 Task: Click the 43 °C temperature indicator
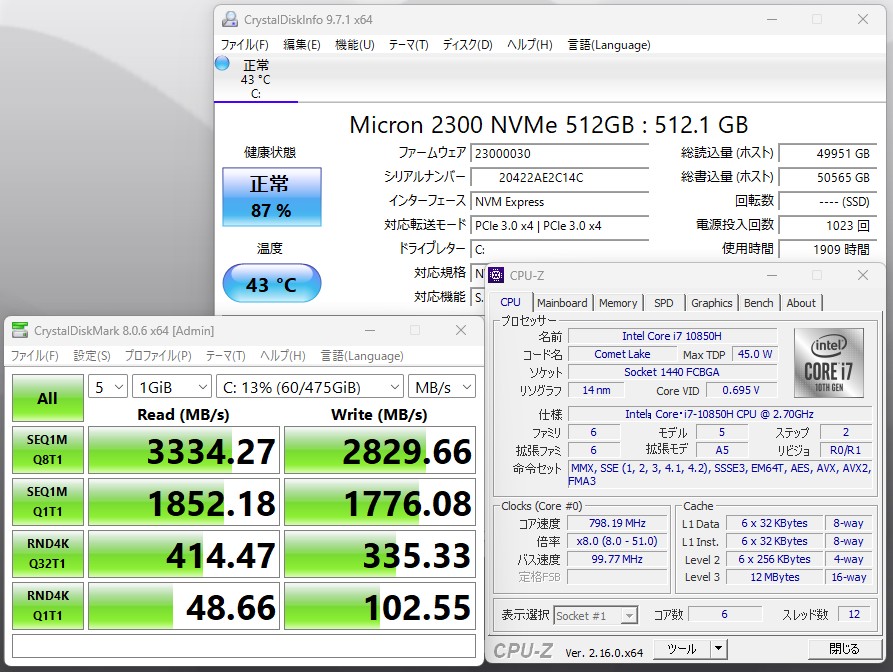click(271, 283)
